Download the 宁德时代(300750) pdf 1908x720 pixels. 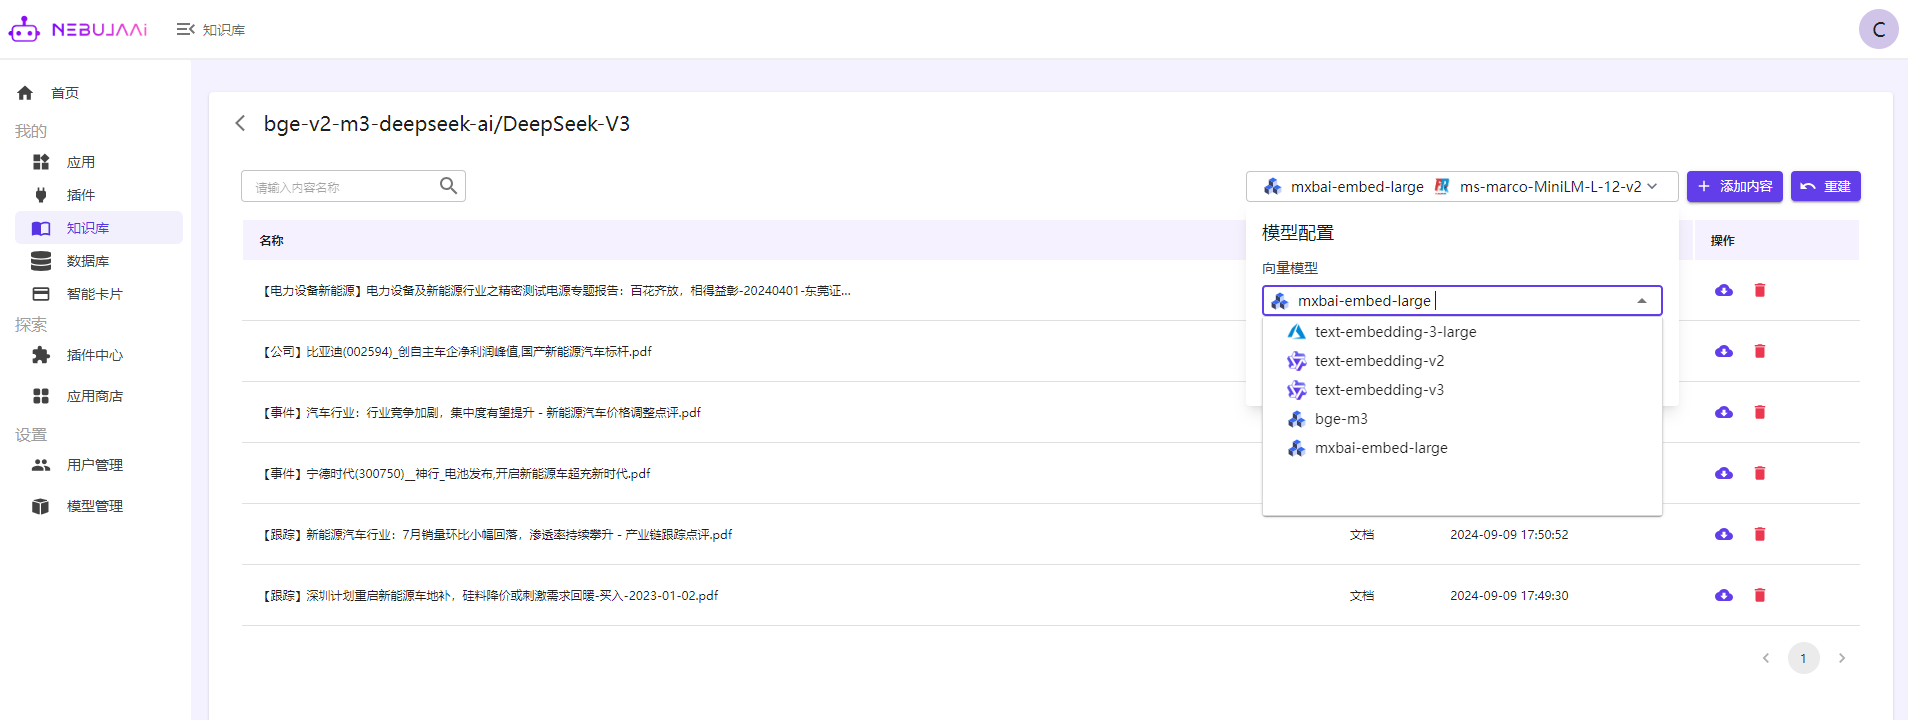(1724, 473)
